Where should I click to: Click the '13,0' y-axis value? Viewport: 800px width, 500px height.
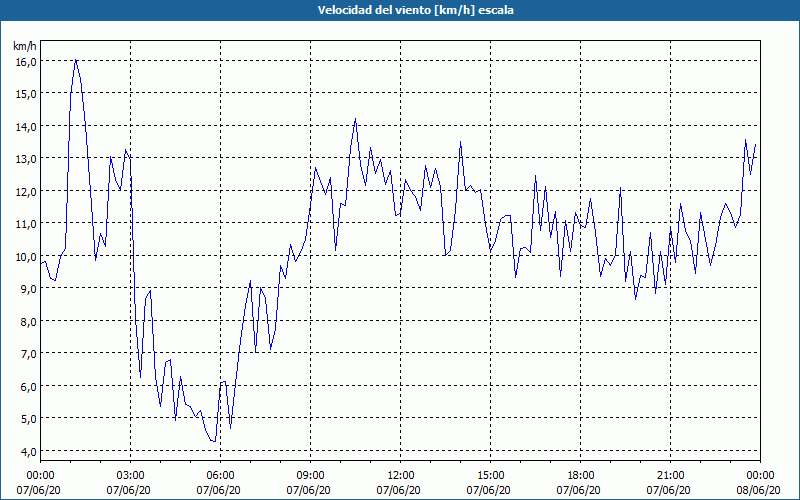[26, 159]
